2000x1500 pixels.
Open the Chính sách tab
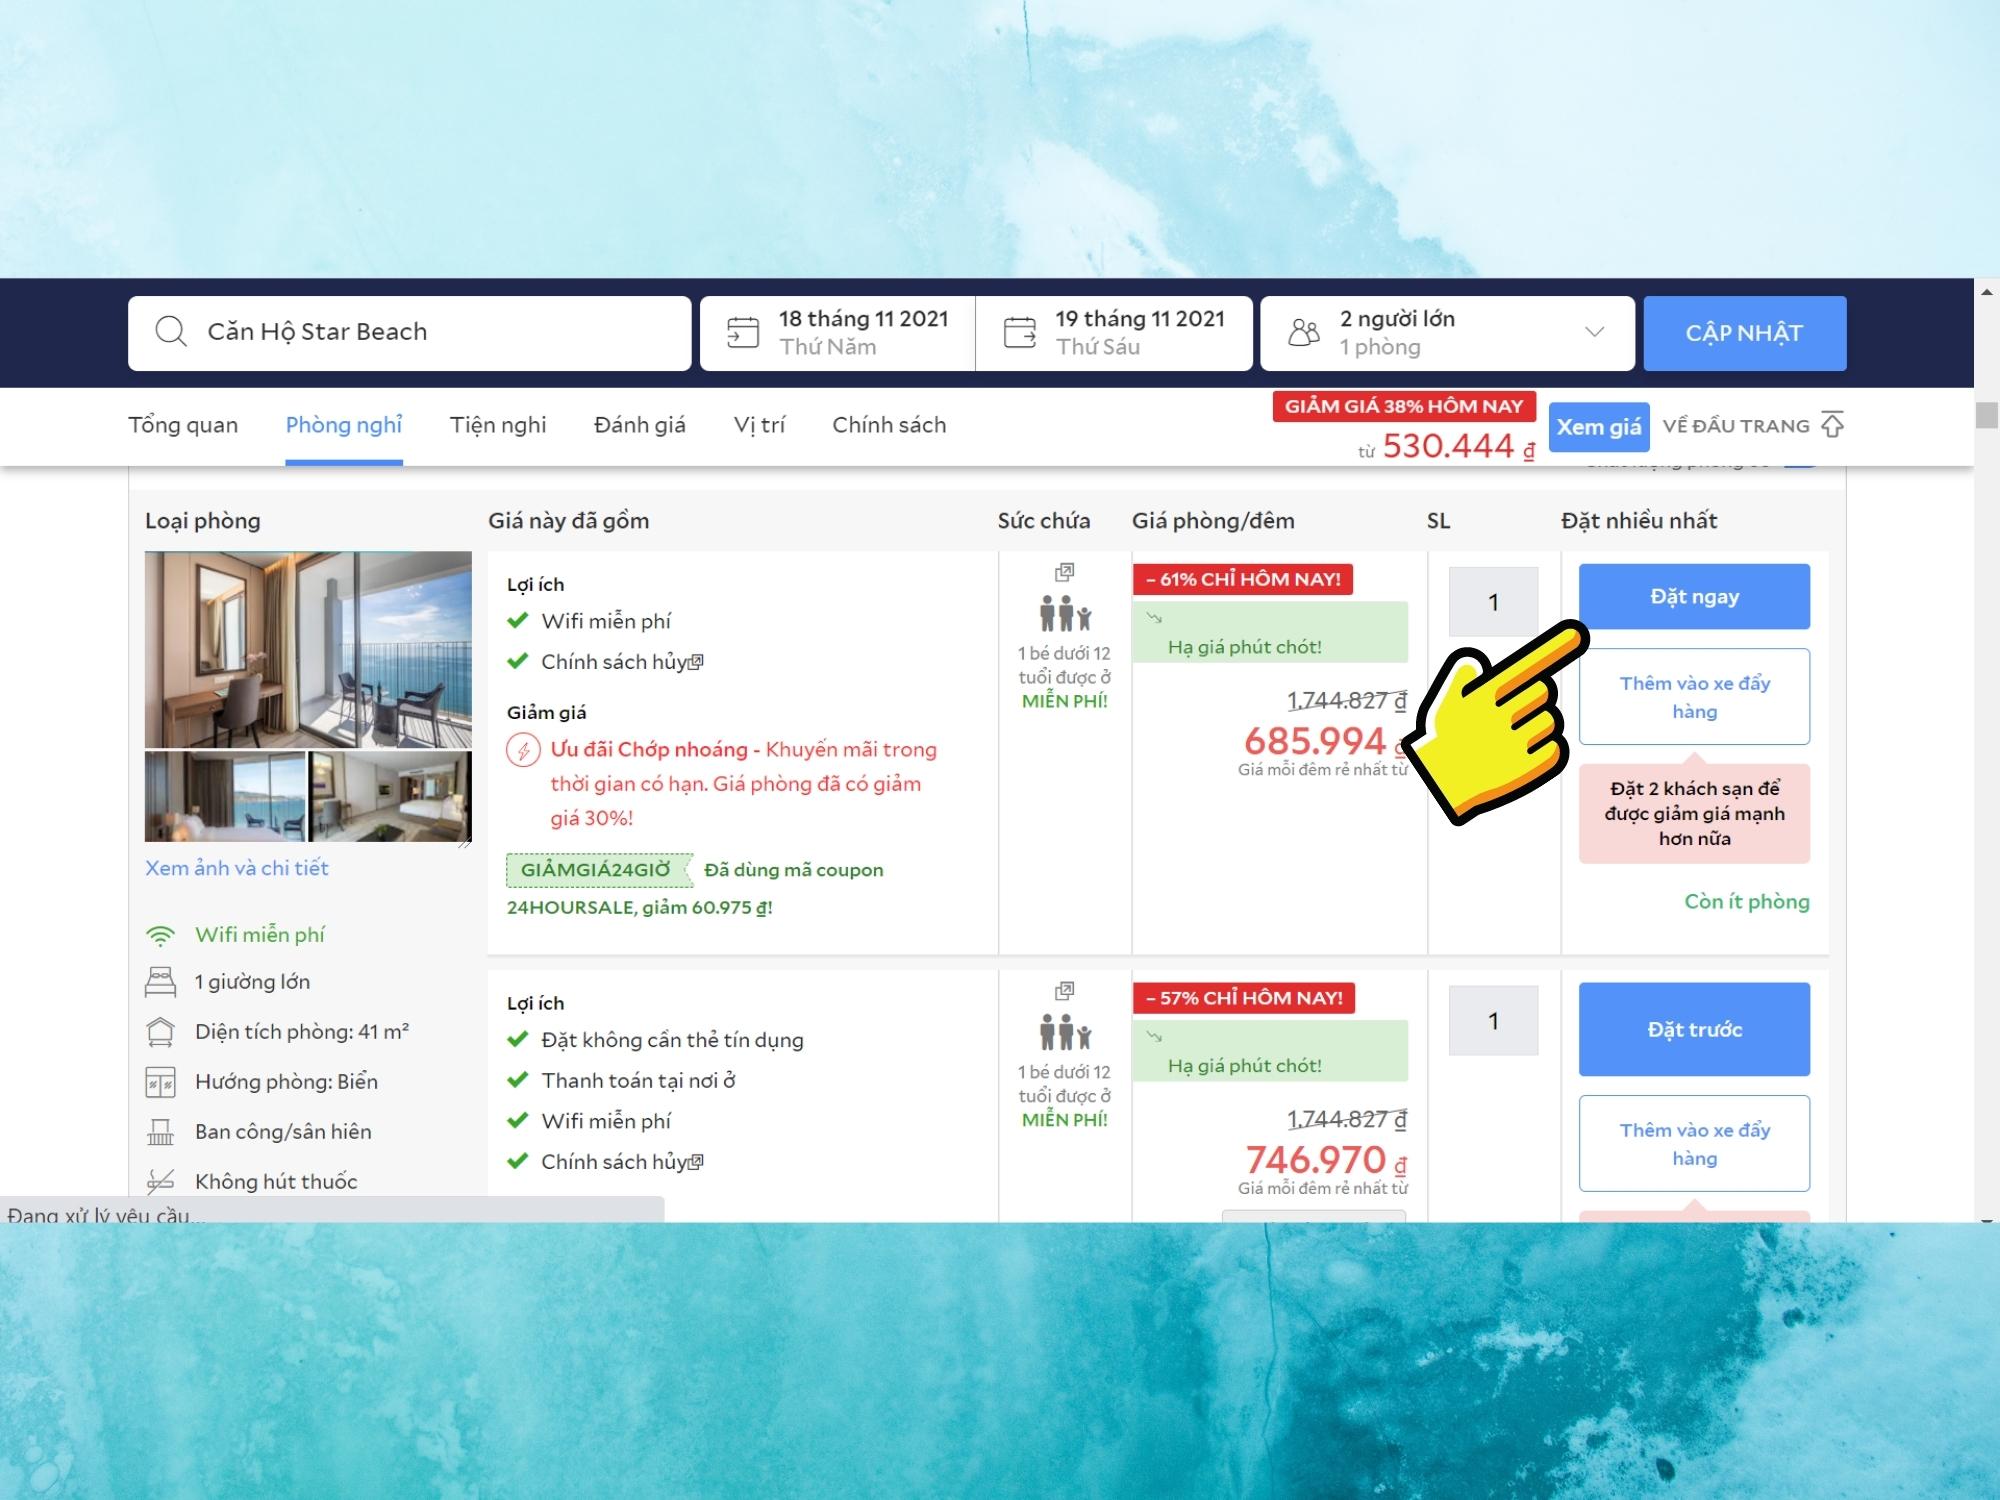click(x=888, y=425)
